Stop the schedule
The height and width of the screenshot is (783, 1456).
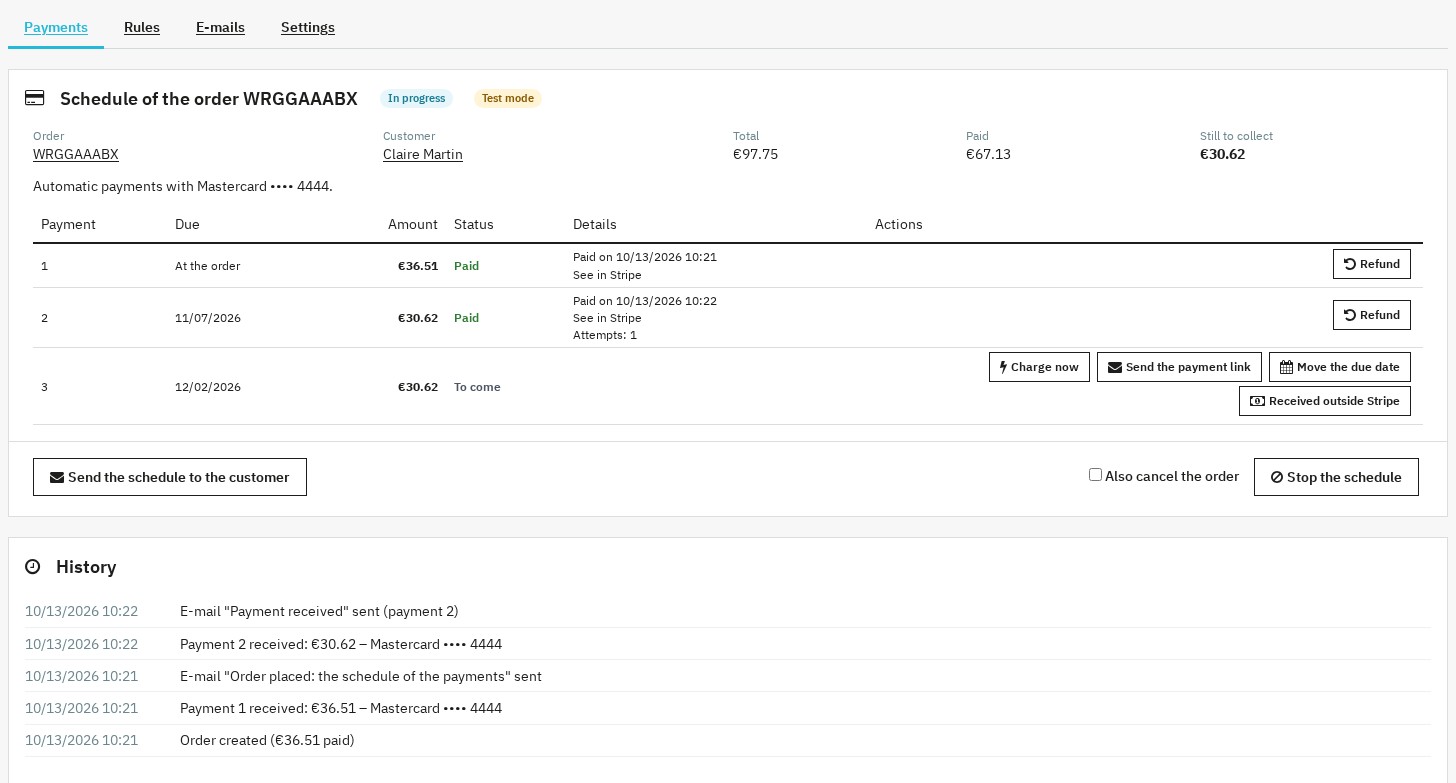coord(1336,477)
